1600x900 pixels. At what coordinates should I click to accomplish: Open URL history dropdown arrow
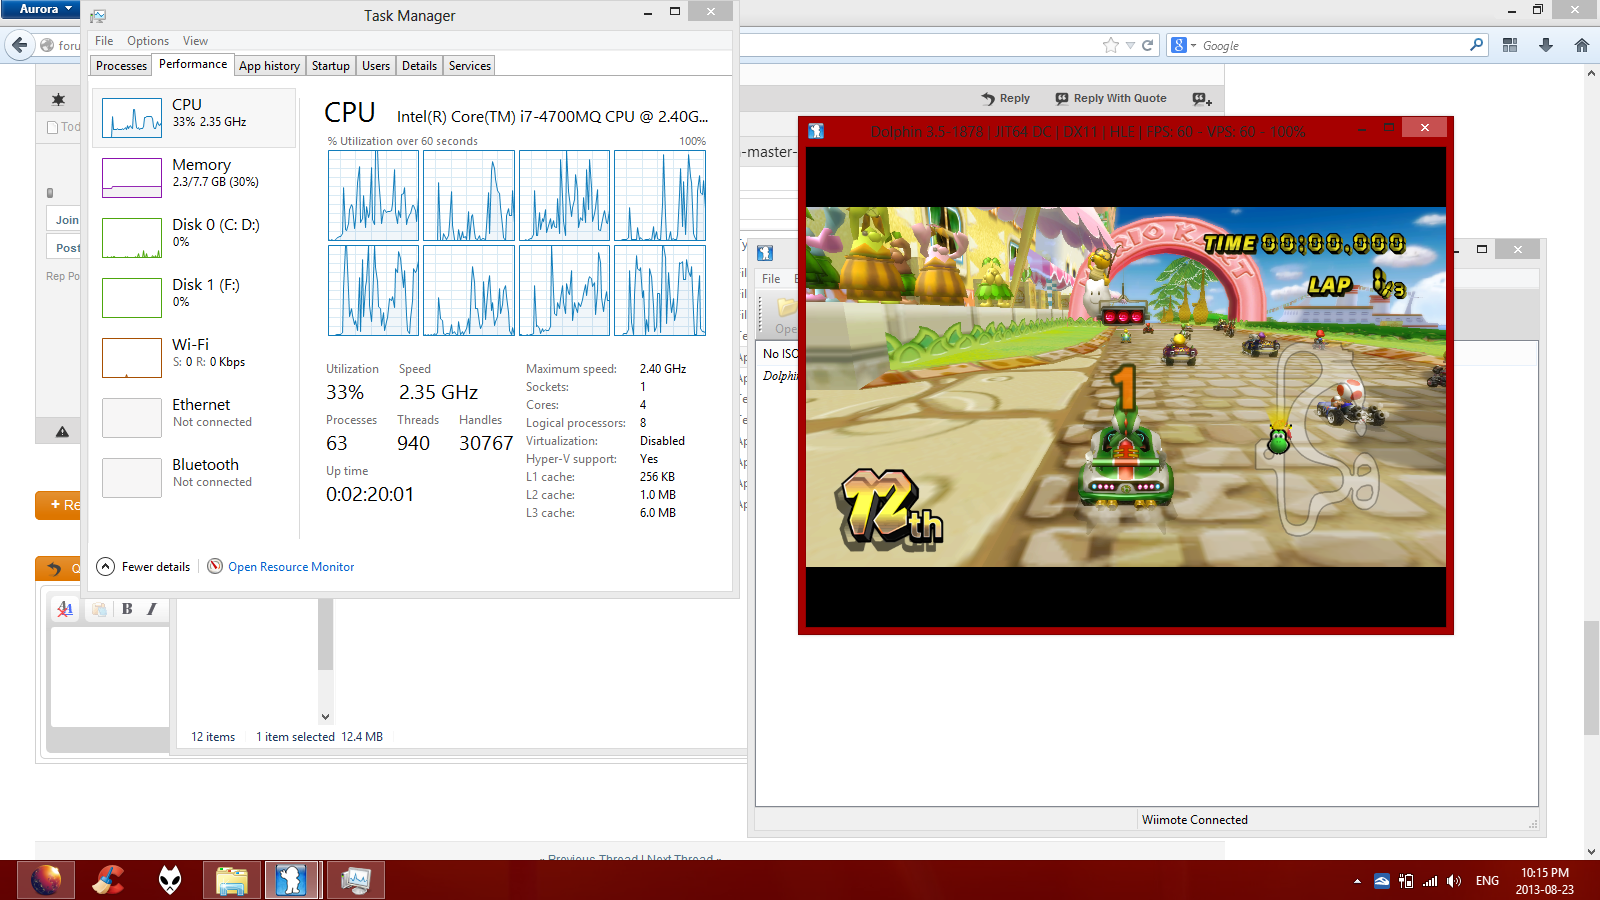coord(1130,45)
